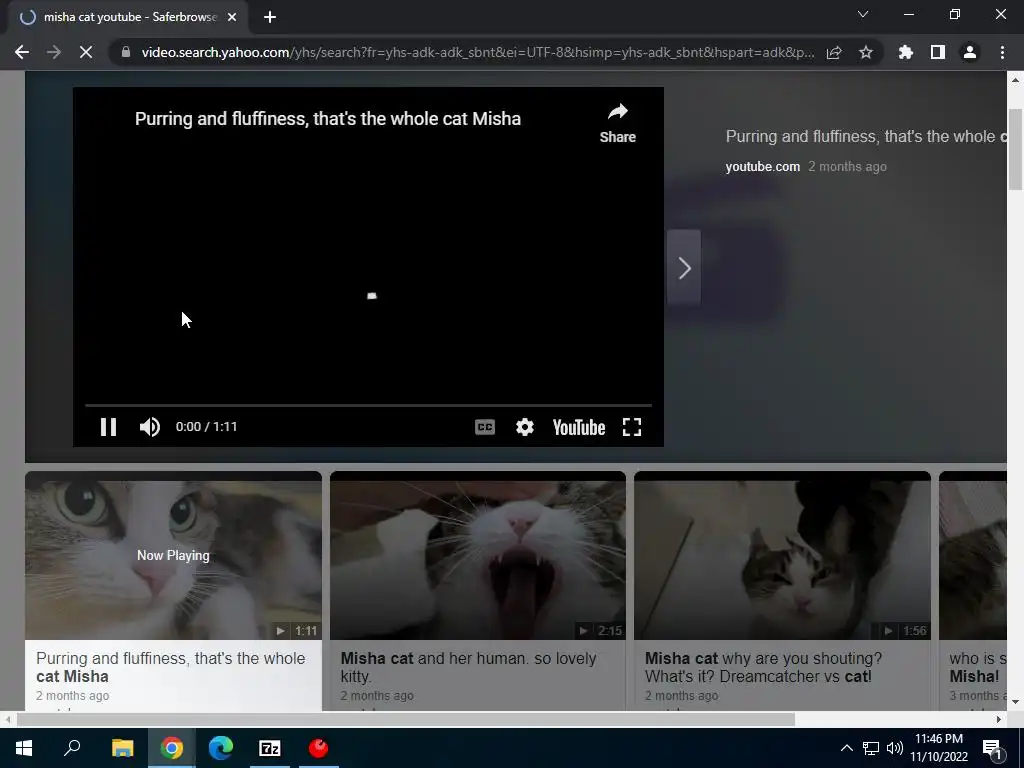Open the red recorder app on taskbar
The height and width of the screenshot is (768, 1024).
[x=319, y=748]
